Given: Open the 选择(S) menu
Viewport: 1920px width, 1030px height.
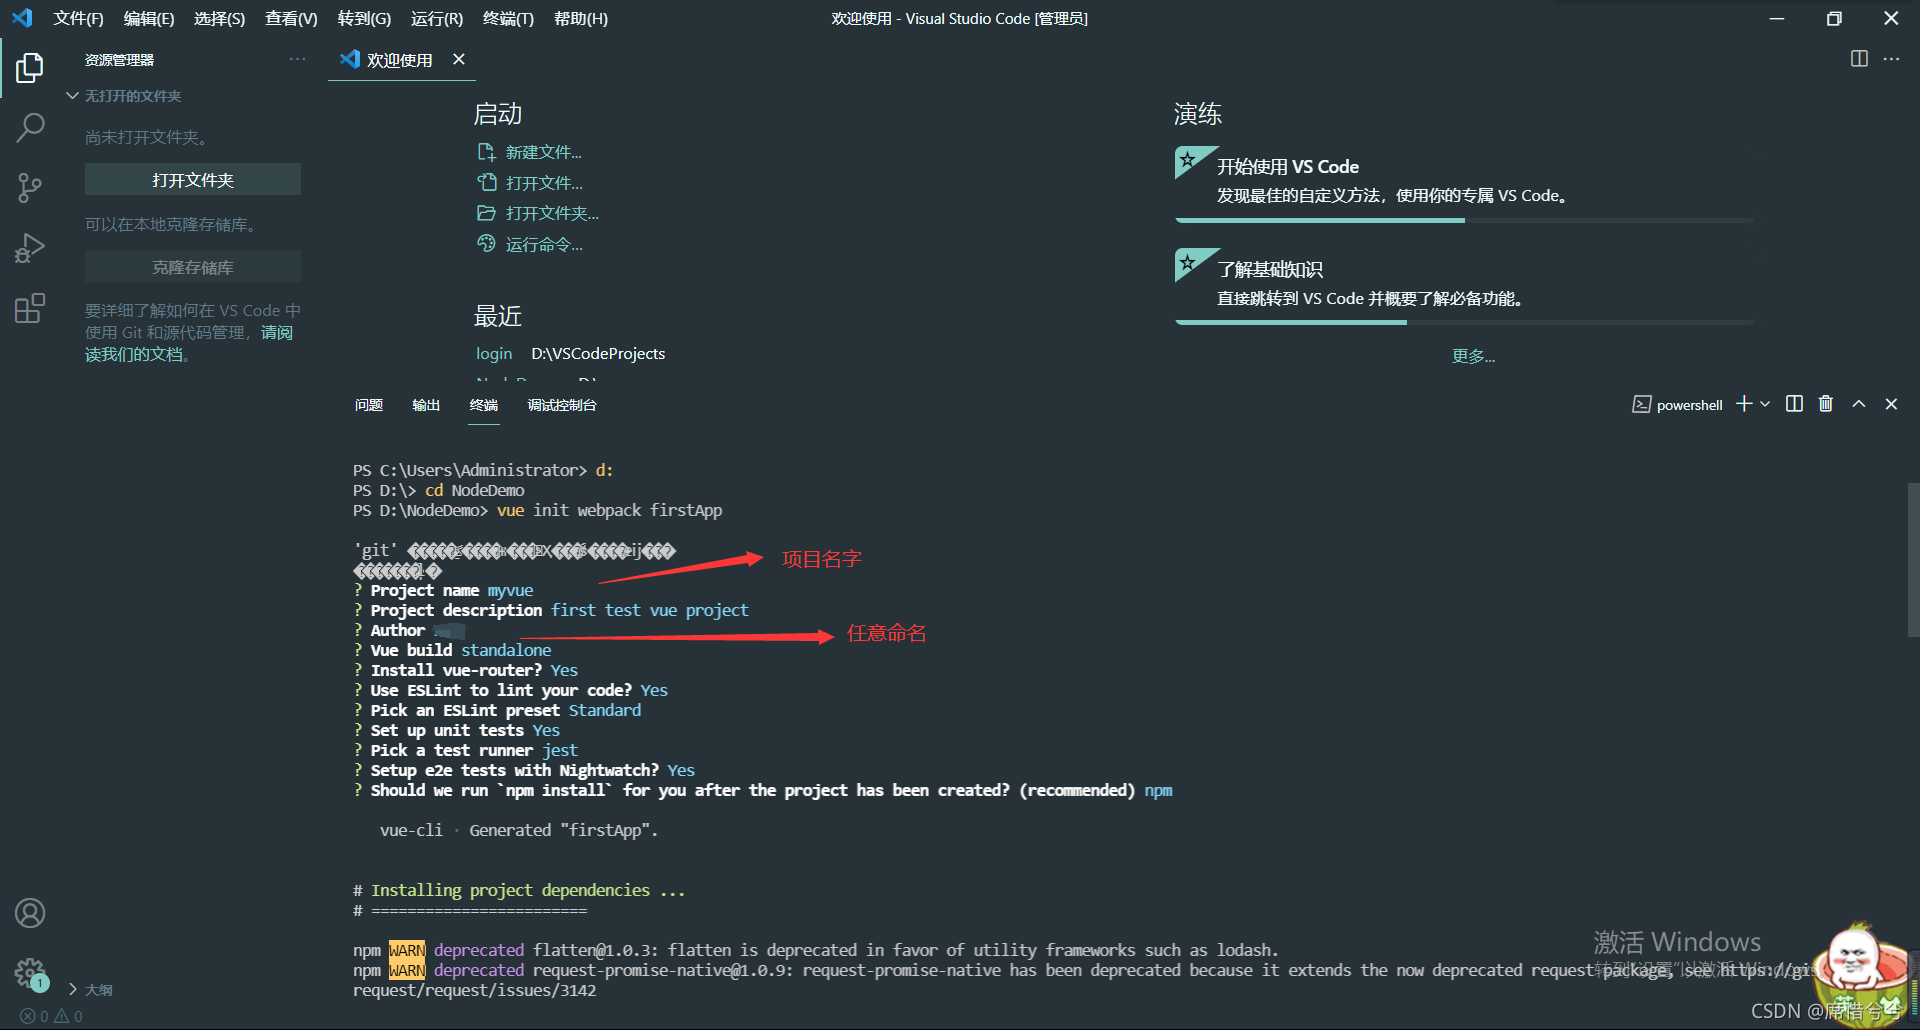Looking at the screenshot, I should point(219,18).
